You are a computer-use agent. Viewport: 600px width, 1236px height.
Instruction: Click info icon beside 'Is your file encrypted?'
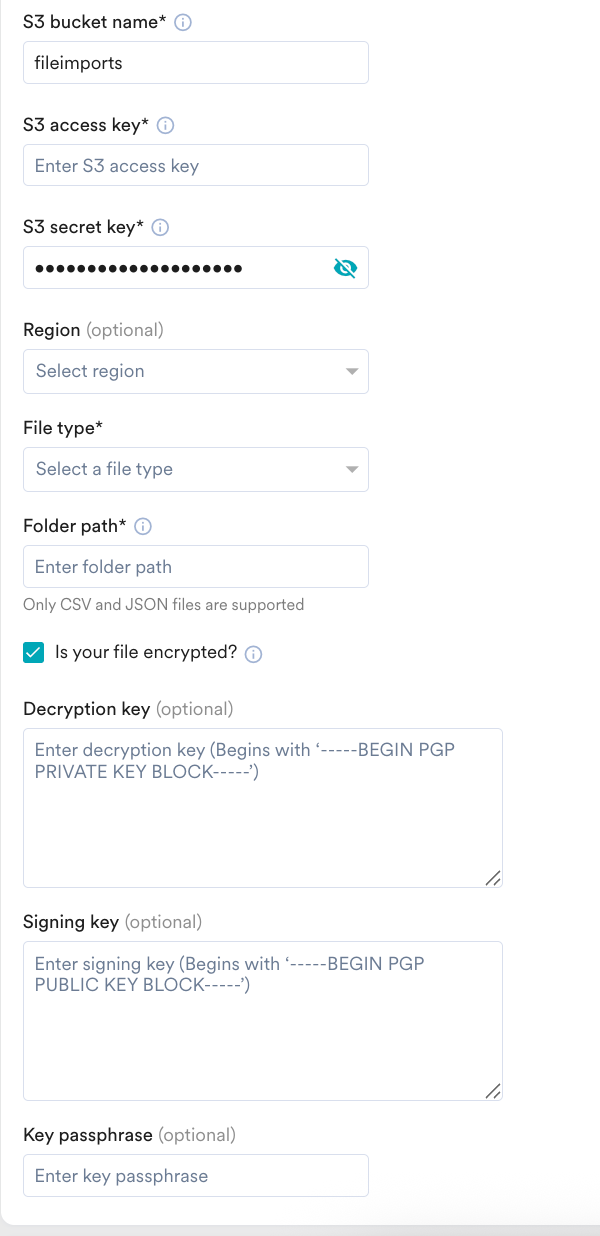[254, 654]
